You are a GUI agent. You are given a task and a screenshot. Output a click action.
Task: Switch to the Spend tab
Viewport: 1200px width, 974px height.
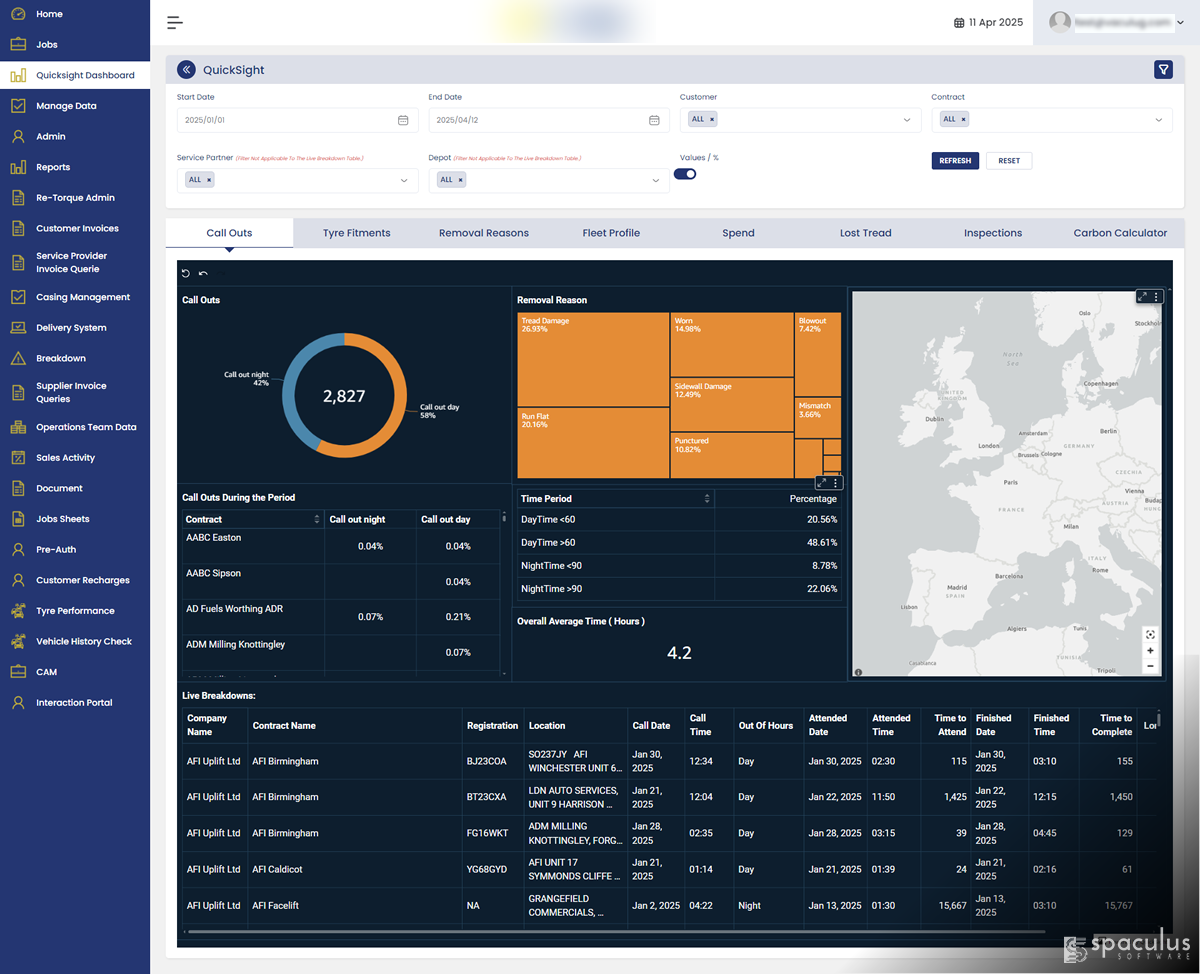tap(738, 233)
